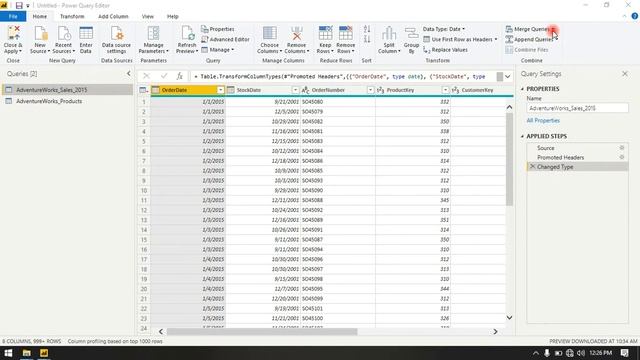Viewport: 640px width, 360px height.
Task: Select the Changed Type applied step
Action: [x=577, y=167]
